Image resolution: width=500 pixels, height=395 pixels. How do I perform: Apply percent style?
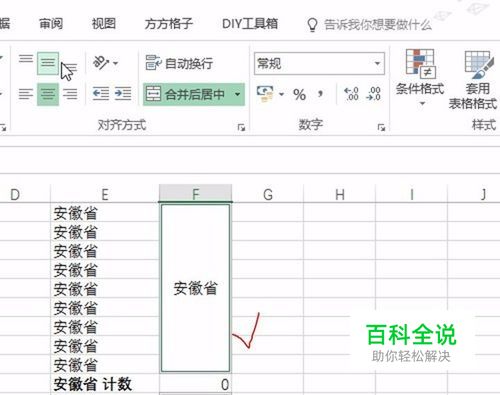pos(299,95)
